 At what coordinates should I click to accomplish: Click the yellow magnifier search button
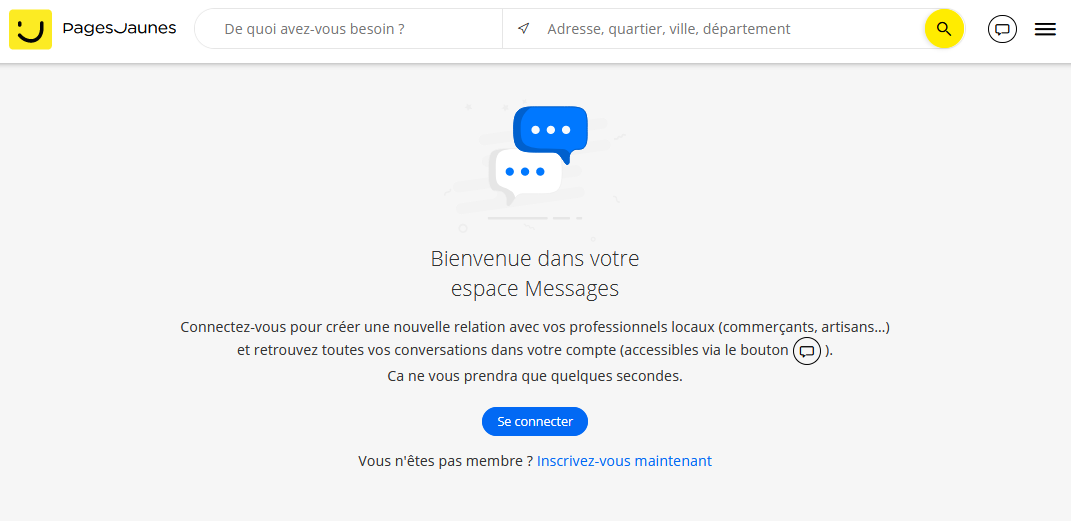[x=944, y=29]
